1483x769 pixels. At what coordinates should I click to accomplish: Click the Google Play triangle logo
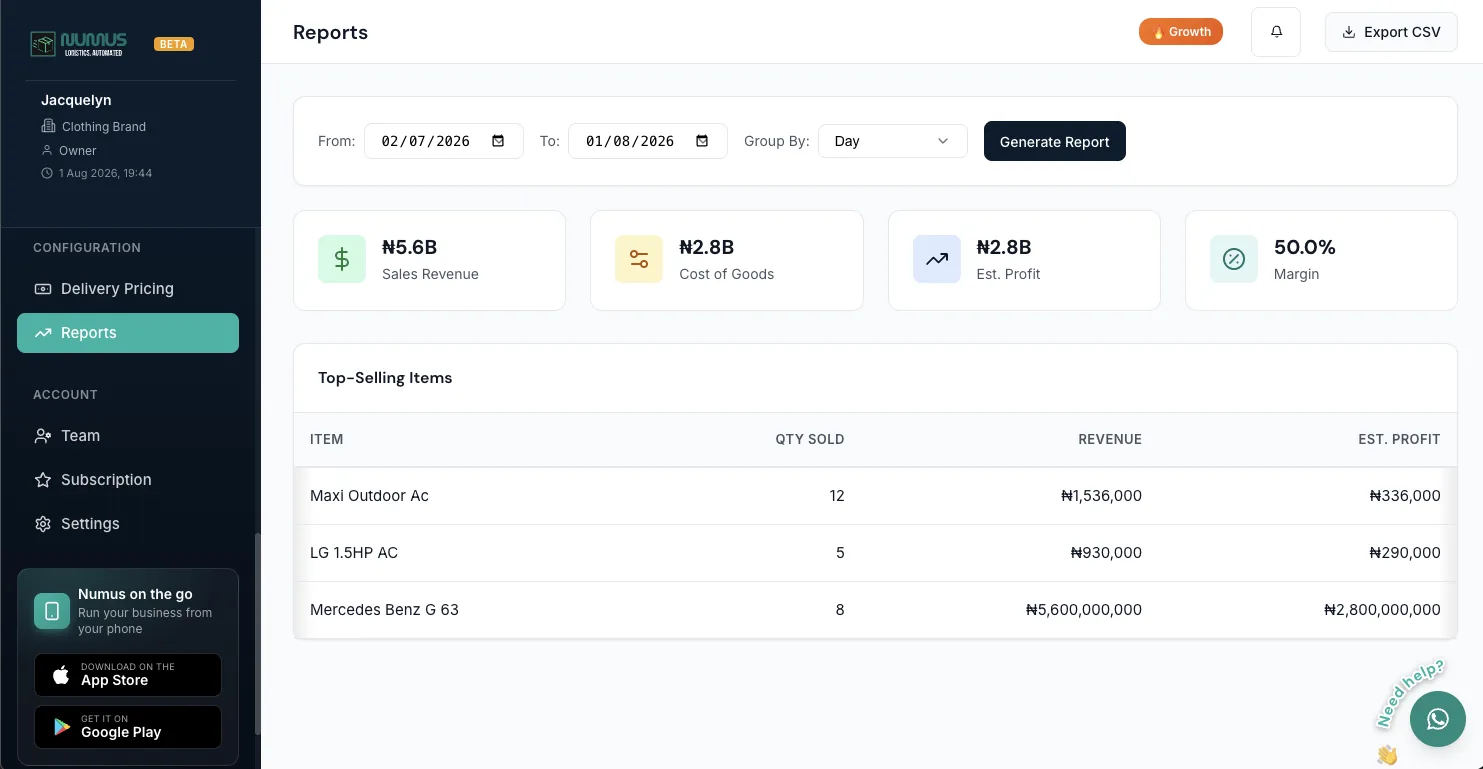[62, 727]
